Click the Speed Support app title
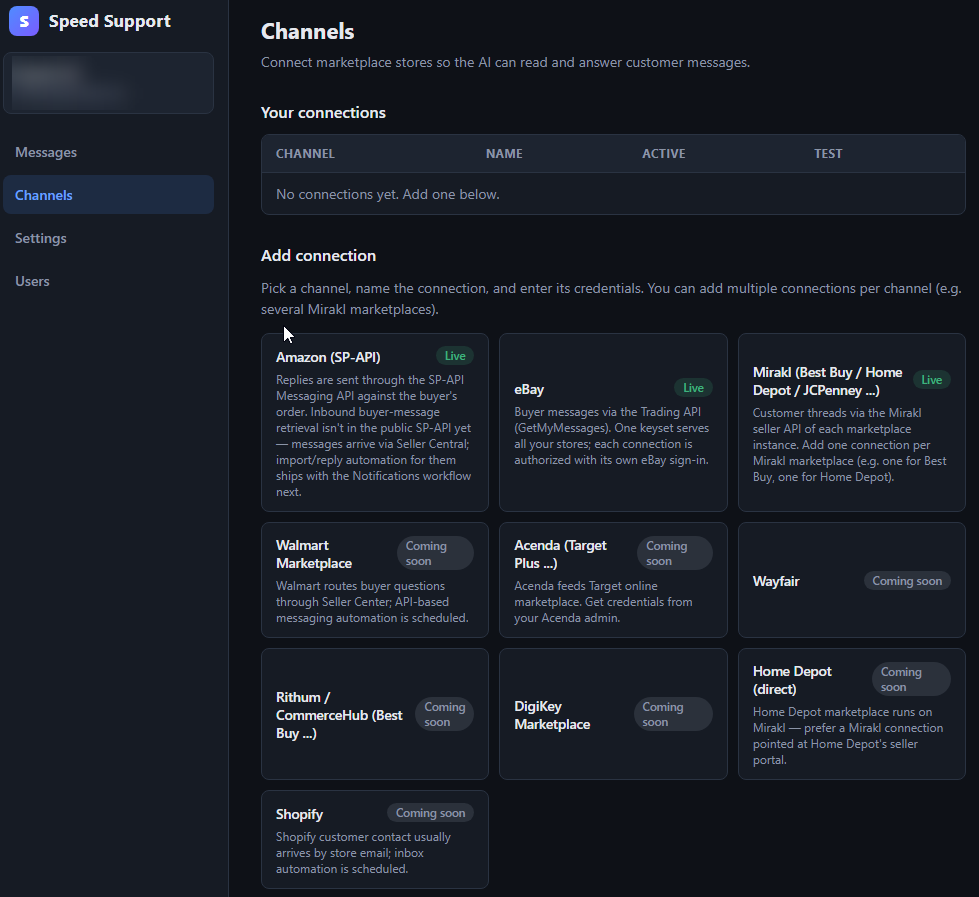979x897 pixels. [x=110, y=21]
